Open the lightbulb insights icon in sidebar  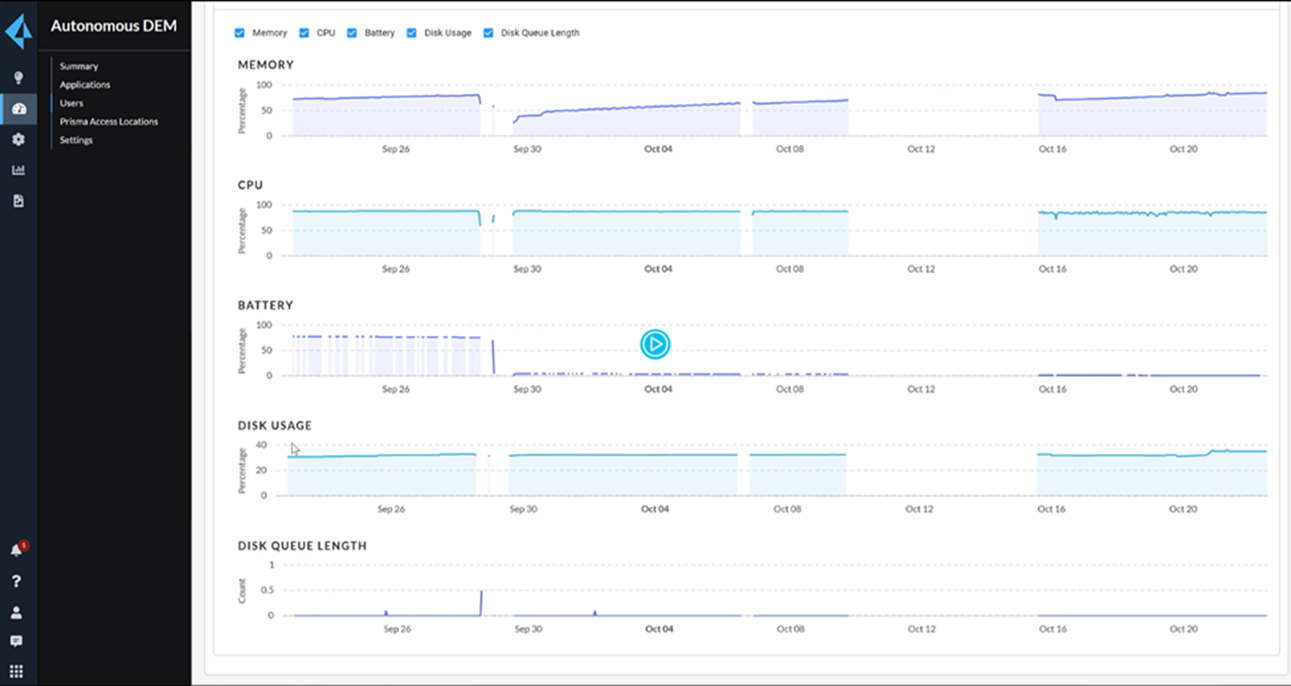[18, 78]
